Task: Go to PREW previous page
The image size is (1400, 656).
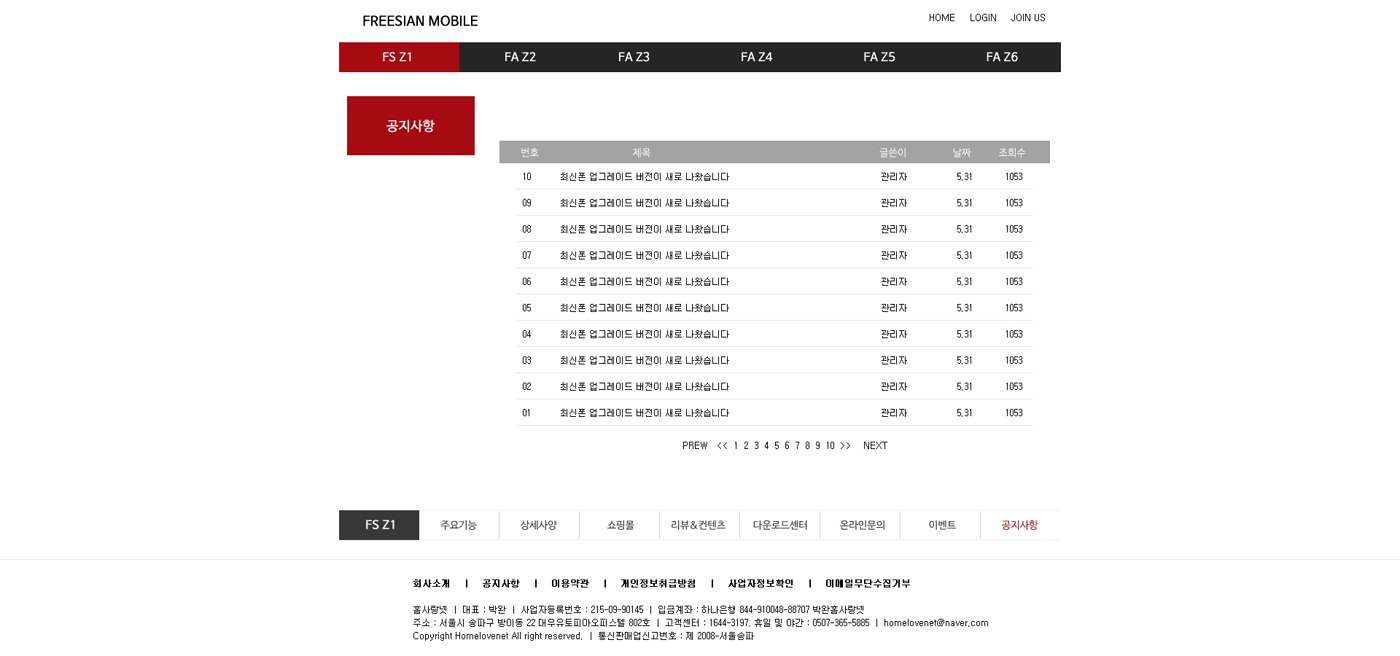Action: pyautogui.click(x=695, y=446)
